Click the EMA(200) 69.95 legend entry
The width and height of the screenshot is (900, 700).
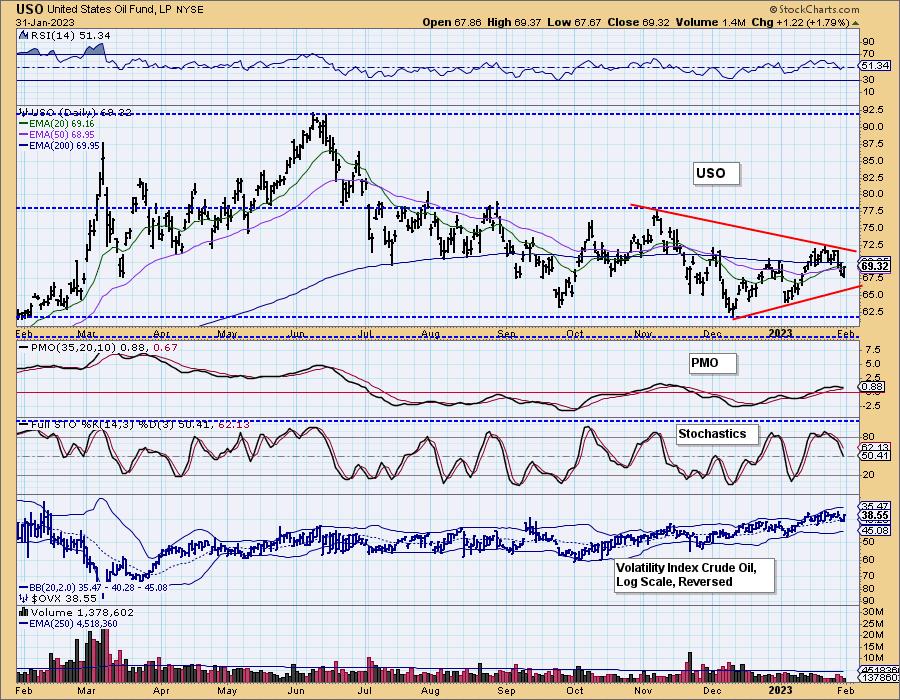click(59, 146)
